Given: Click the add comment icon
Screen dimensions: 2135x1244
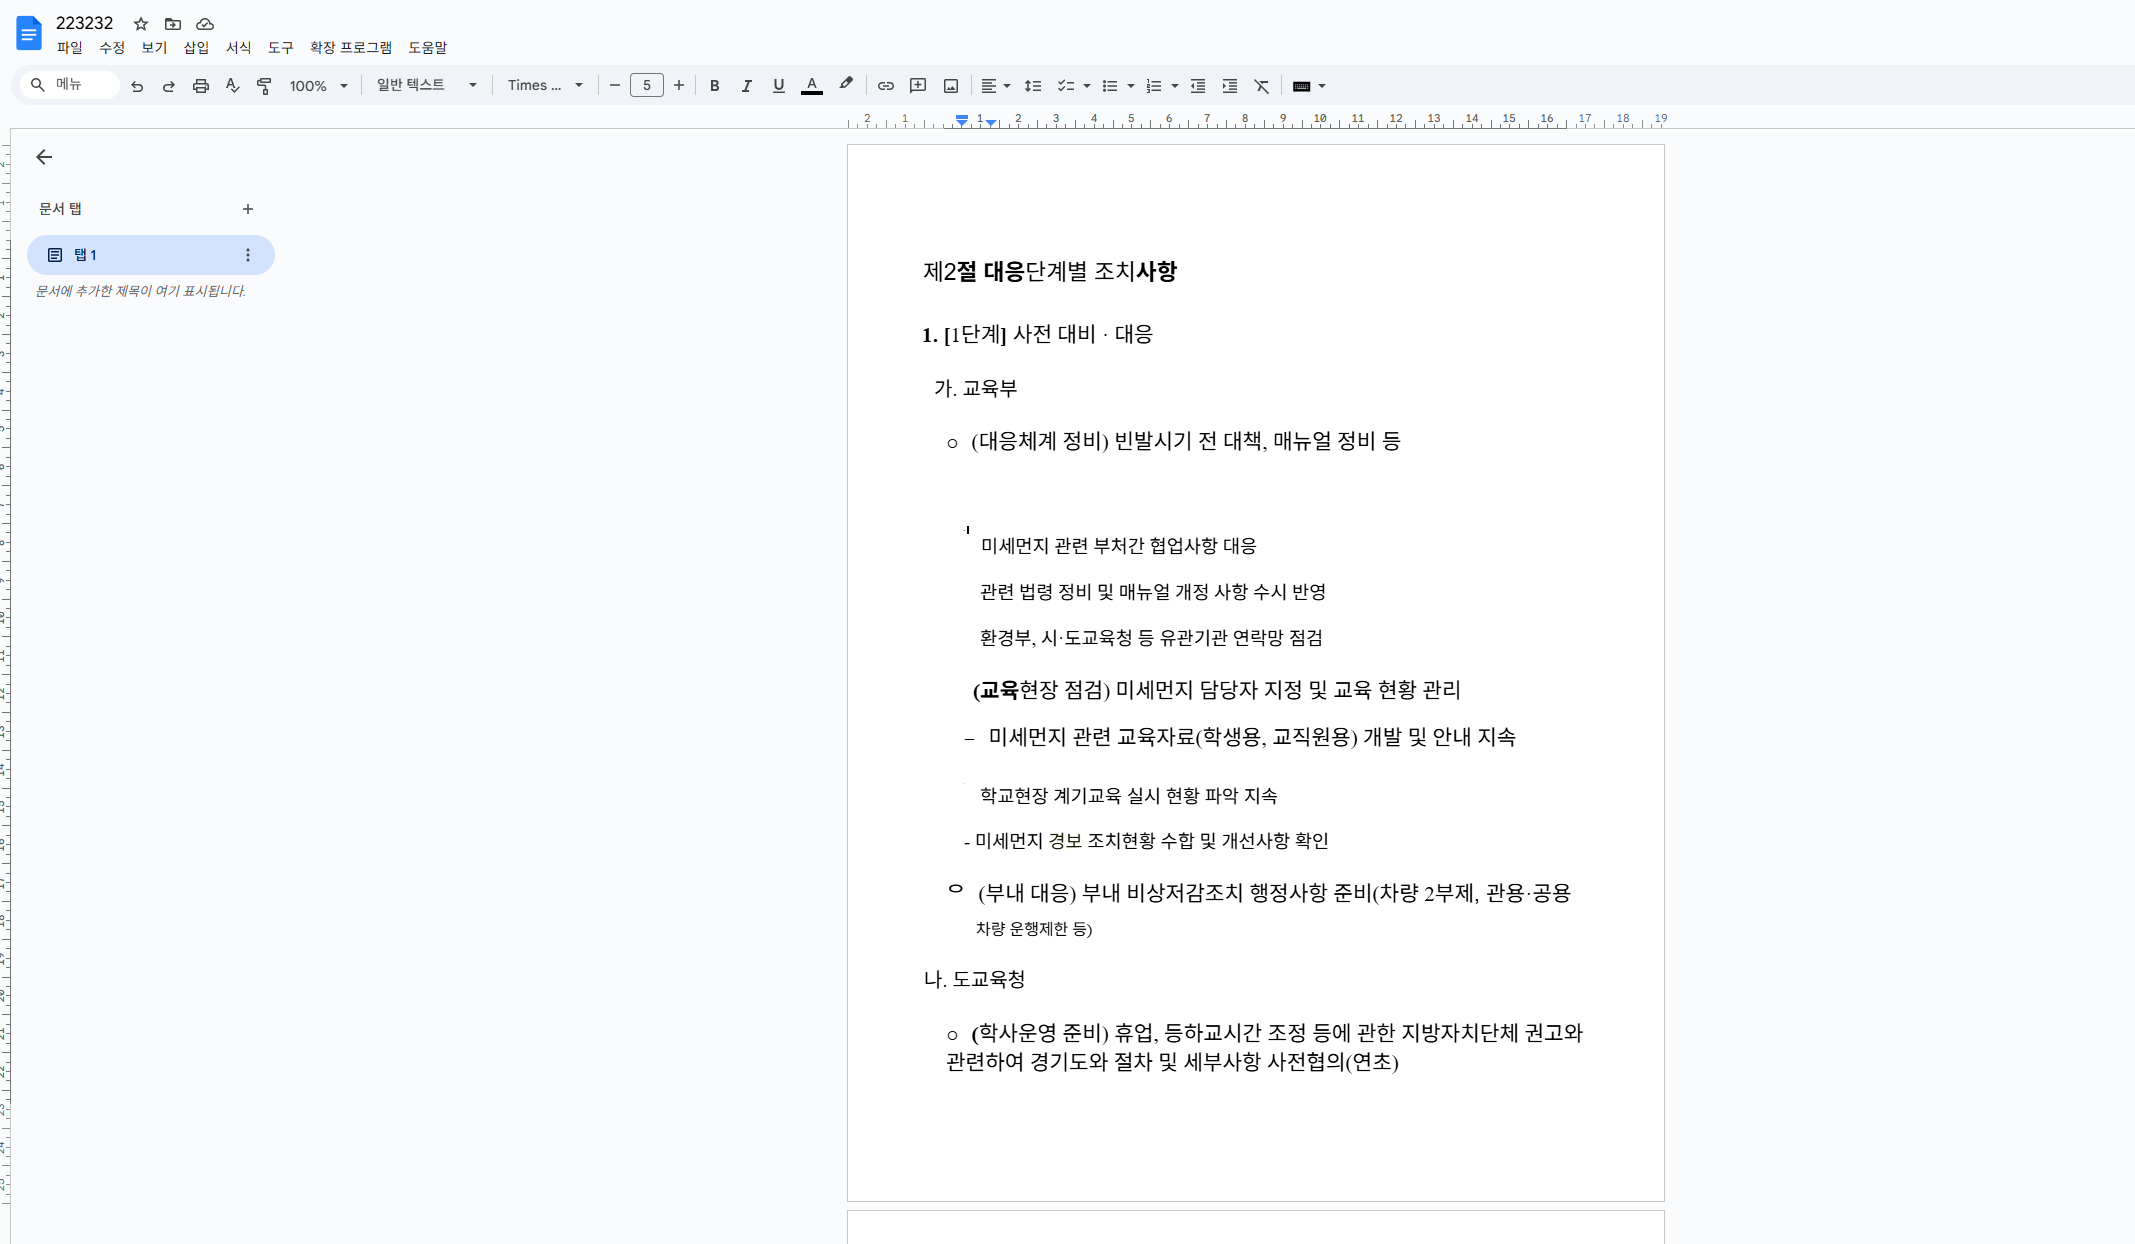Looking at the screenshot, I should tap(918, 86).
